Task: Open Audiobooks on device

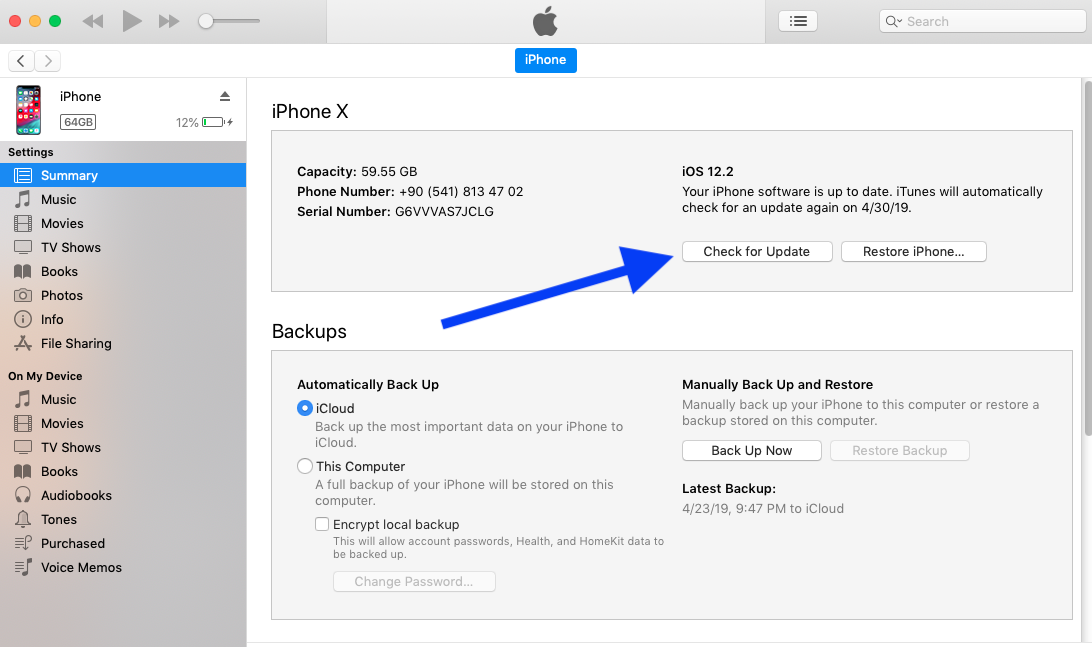Action: pyautogui.click(x=123, y=495)
